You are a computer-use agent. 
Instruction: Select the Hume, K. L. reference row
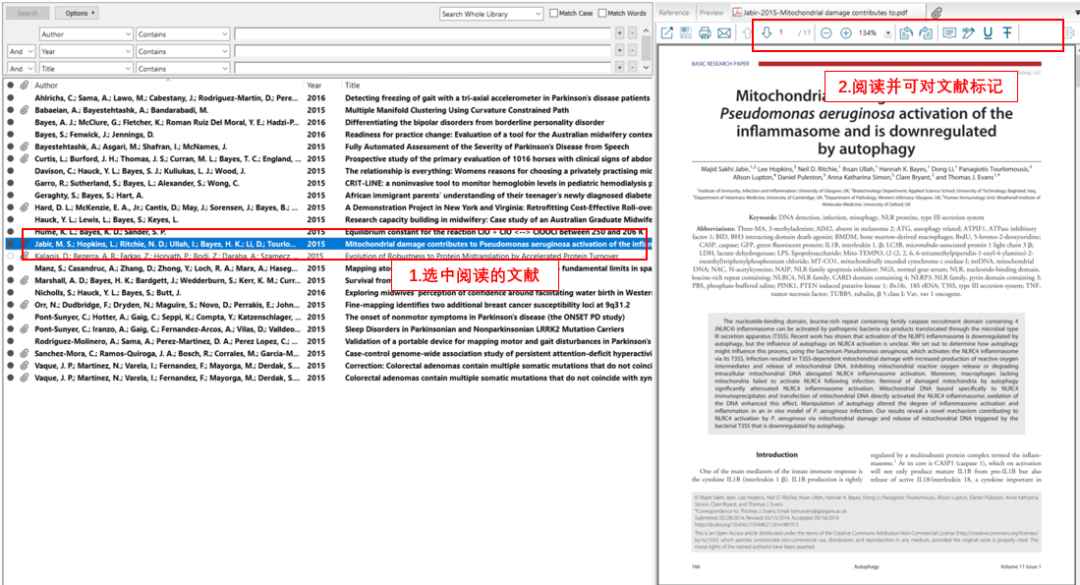coord(328,232)
